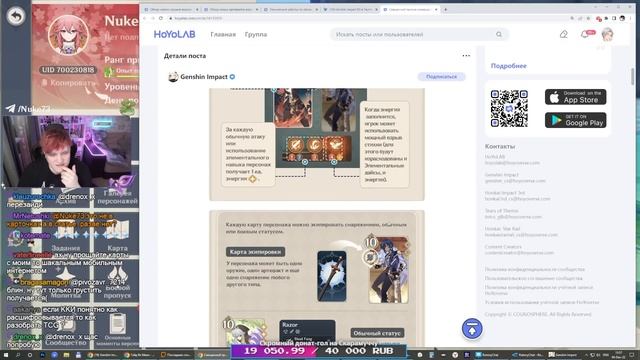640x360 pixels.
Task: Switch to the first browser tab
Action: pos(171,9)
